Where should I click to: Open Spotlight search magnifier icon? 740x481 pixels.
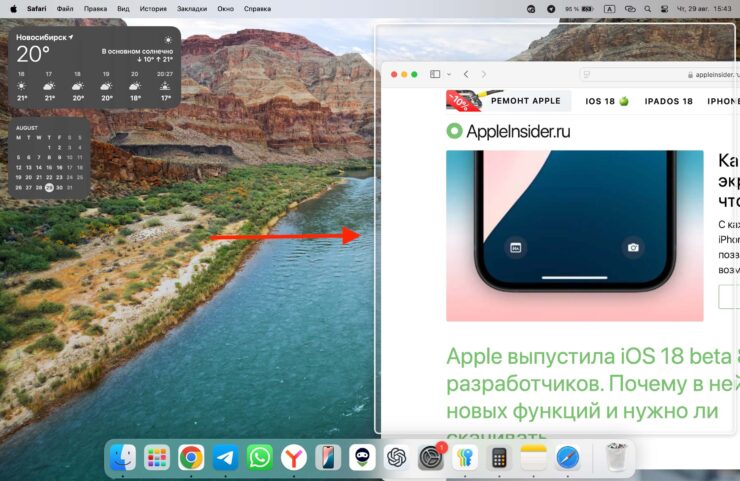646,8
